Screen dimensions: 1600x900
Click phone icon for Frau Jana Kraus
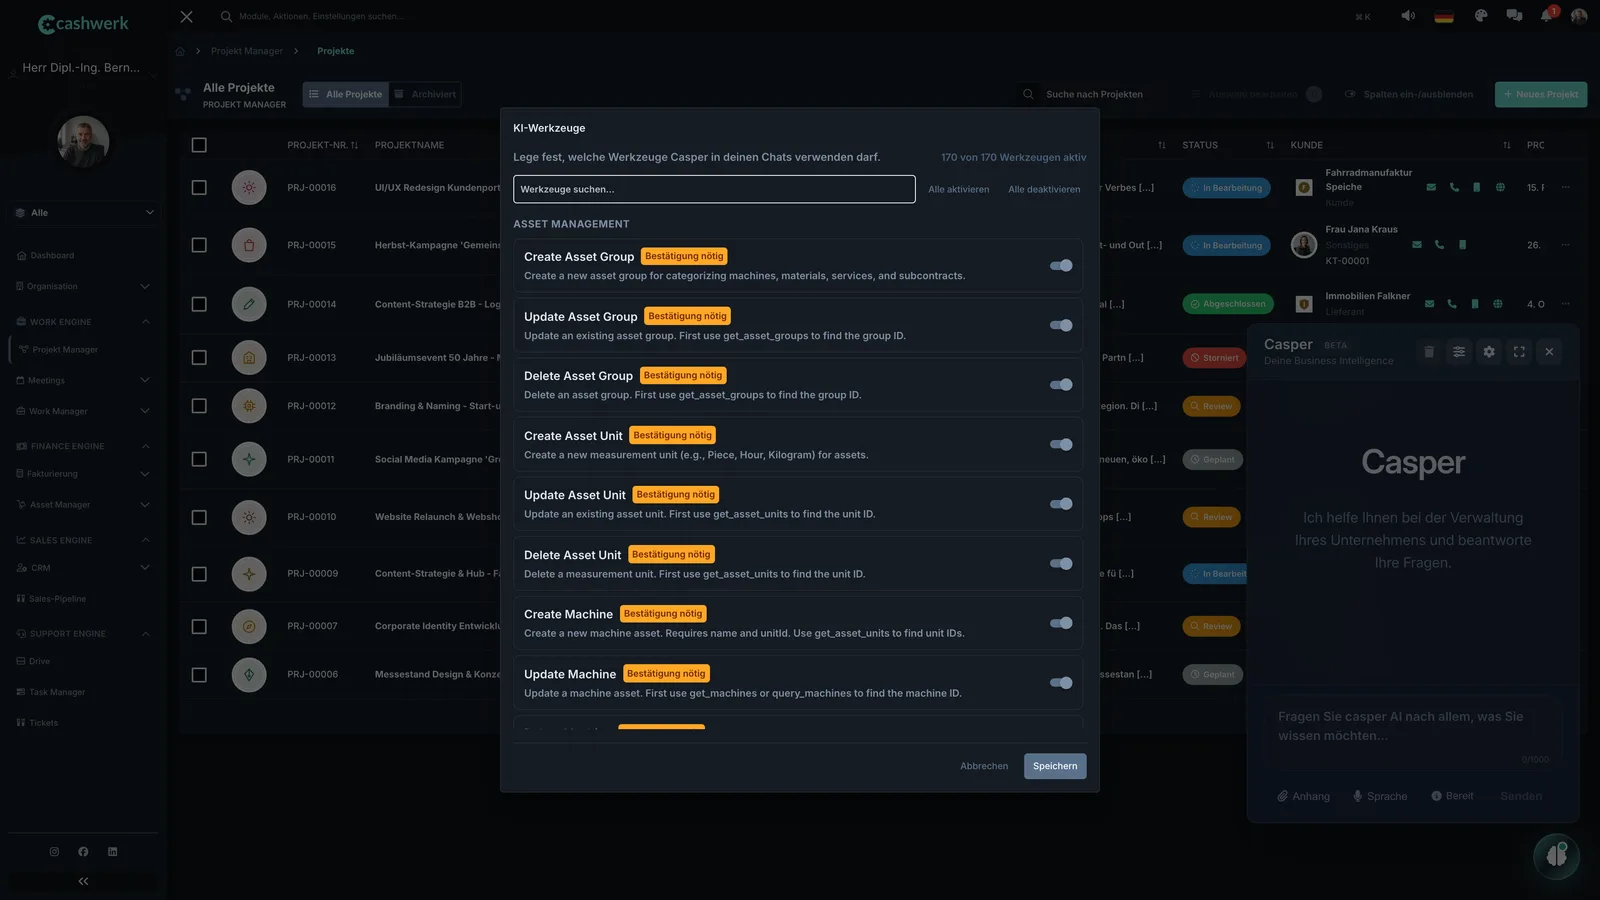pos(1439,245)
